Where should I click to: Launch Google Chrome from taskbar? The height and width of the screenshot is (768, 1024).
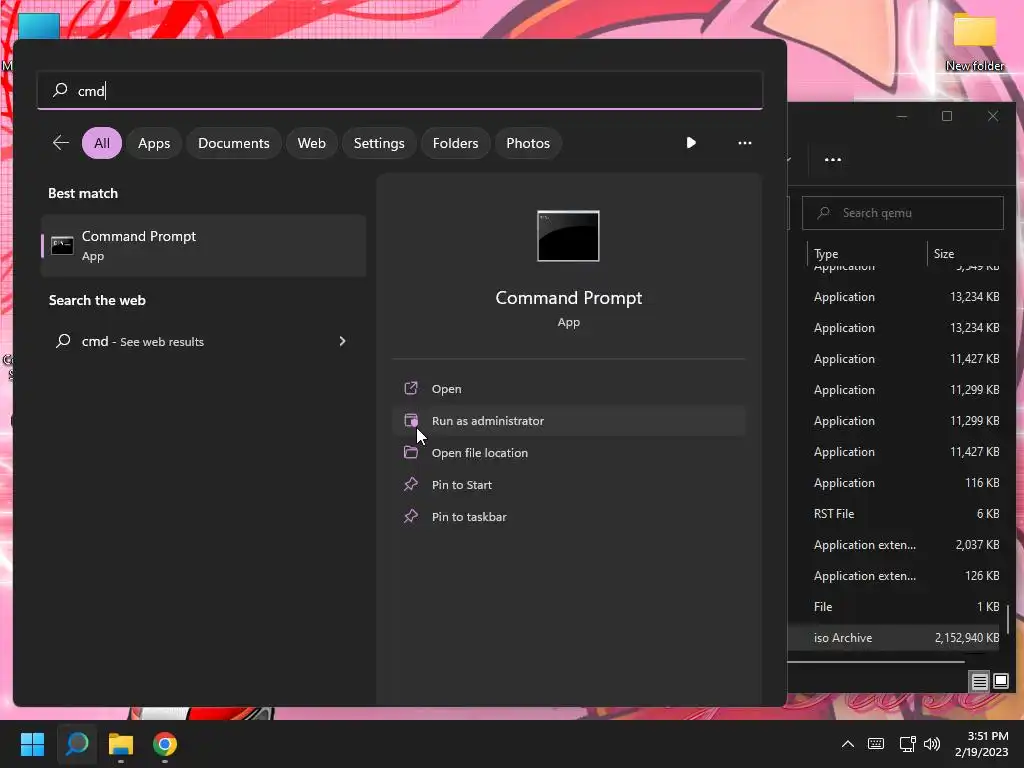165,744
